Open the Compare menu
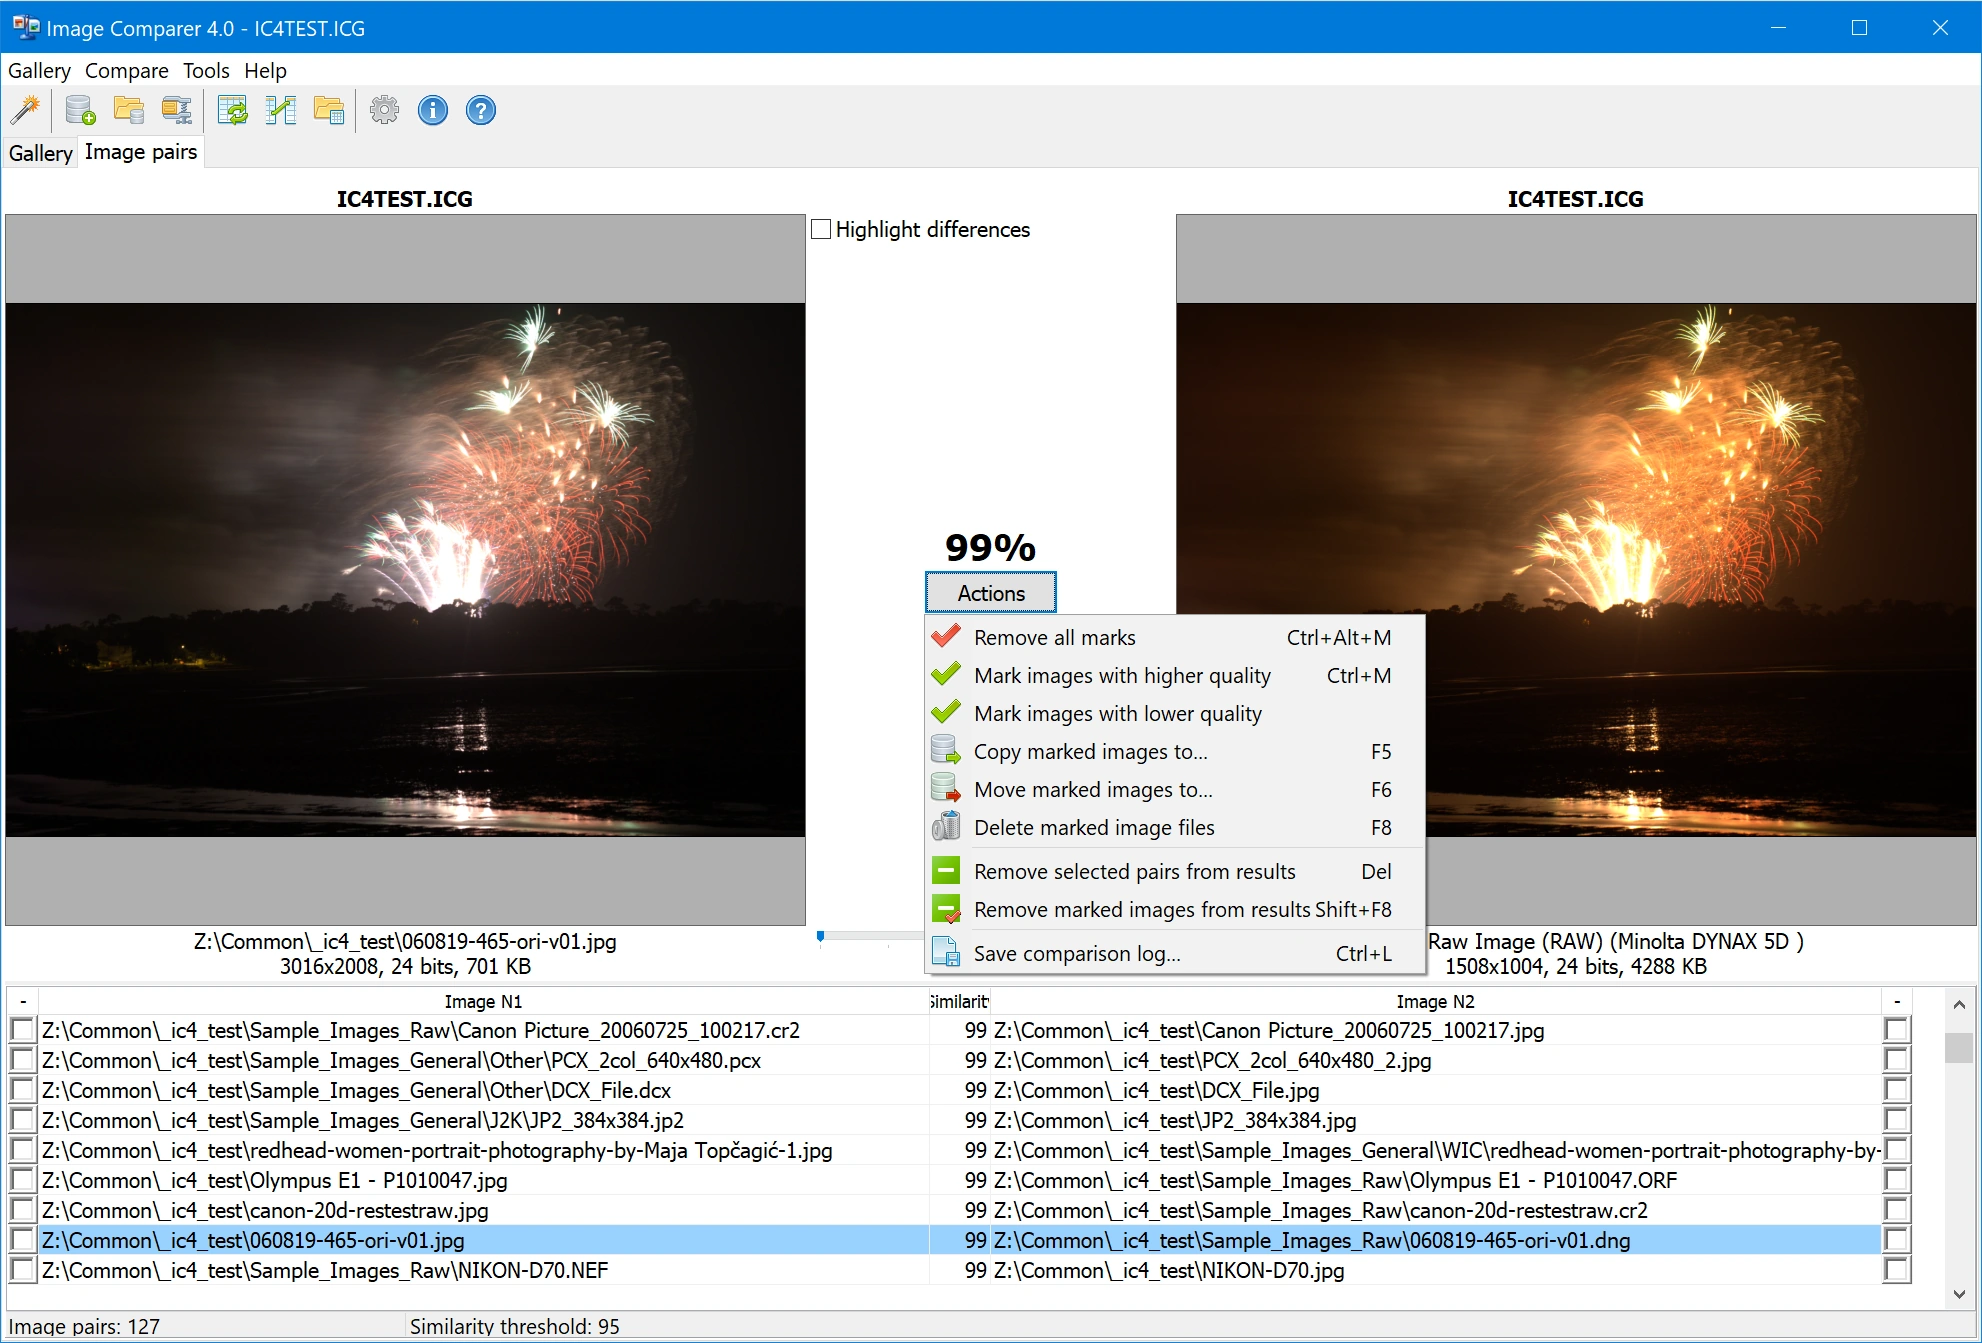 tap(127, 71)
